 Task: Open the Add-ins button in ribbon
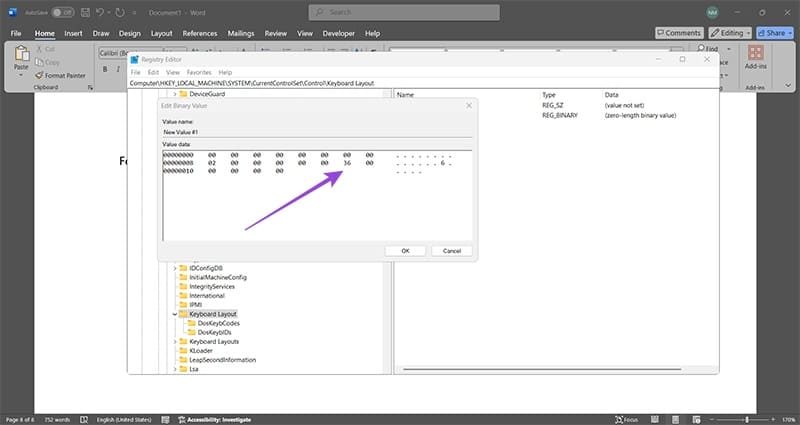(x=755, y=58)
